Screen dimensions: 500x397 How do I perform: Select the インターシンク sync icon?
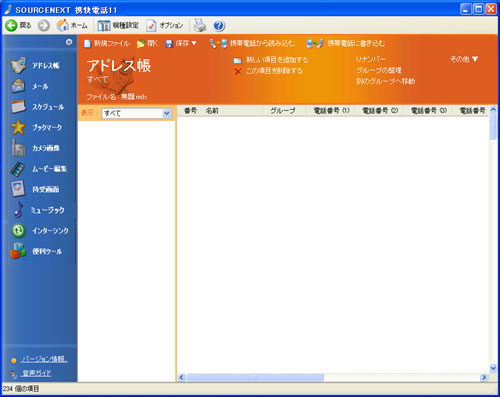click(x=18, y=230)
